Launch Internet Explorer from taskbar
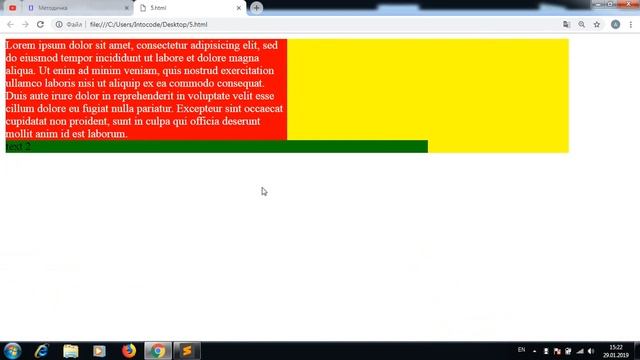The width and height of the screenshot is (640, 360). tap(41, 351)
